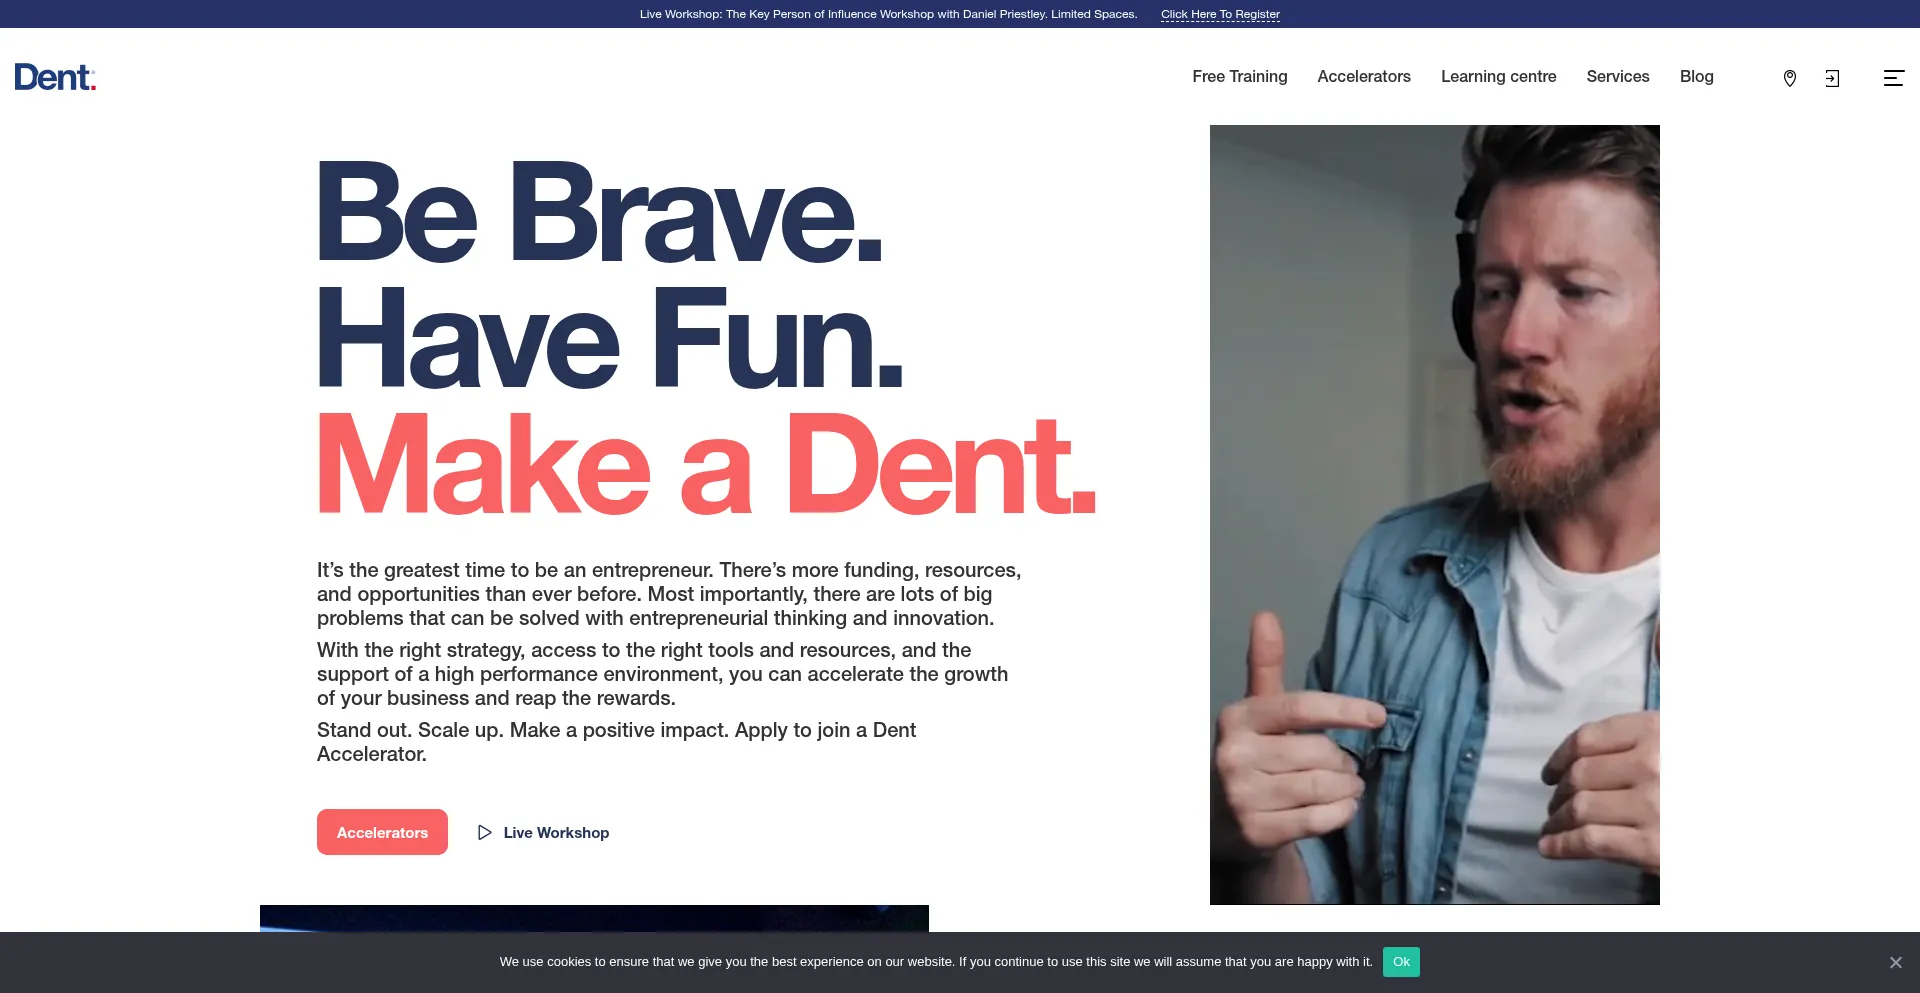Click the Click Here To Register link
The width and height of the screenshot is (1920, 993).
(1220, 14)
